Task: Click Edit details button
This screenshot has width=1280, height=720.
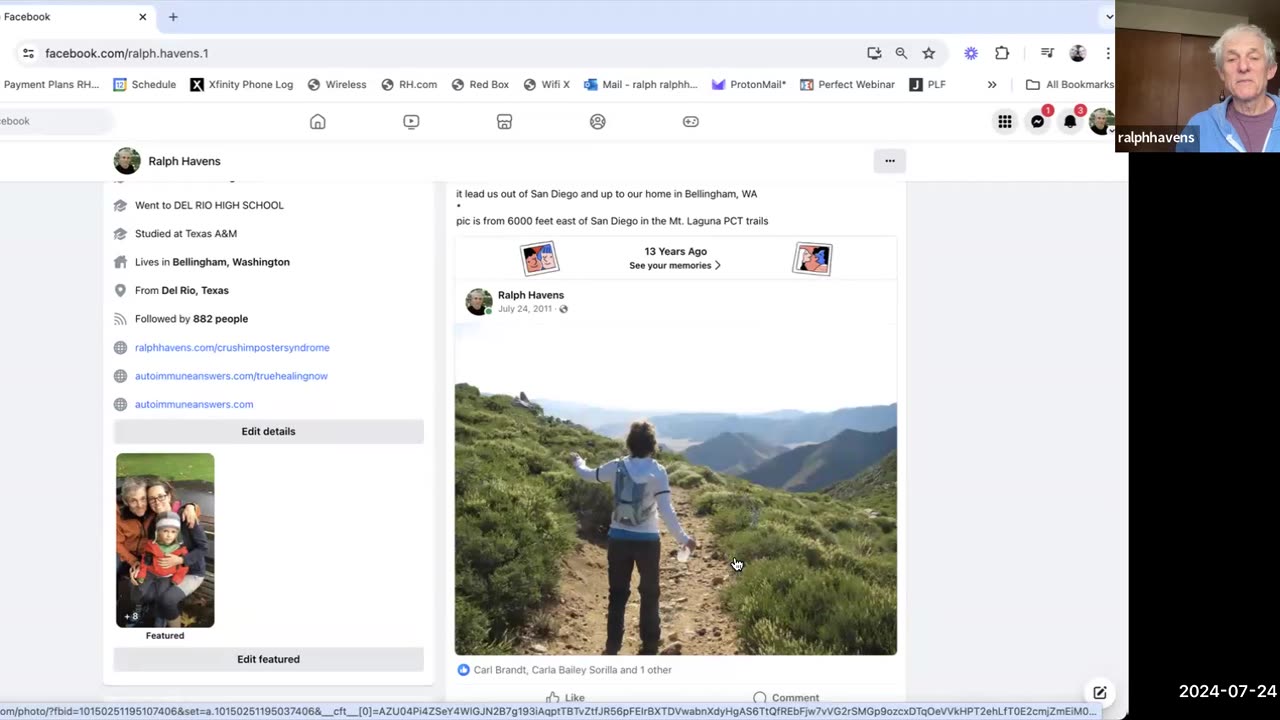Action: pyautogui.click(x=268, y=432)
